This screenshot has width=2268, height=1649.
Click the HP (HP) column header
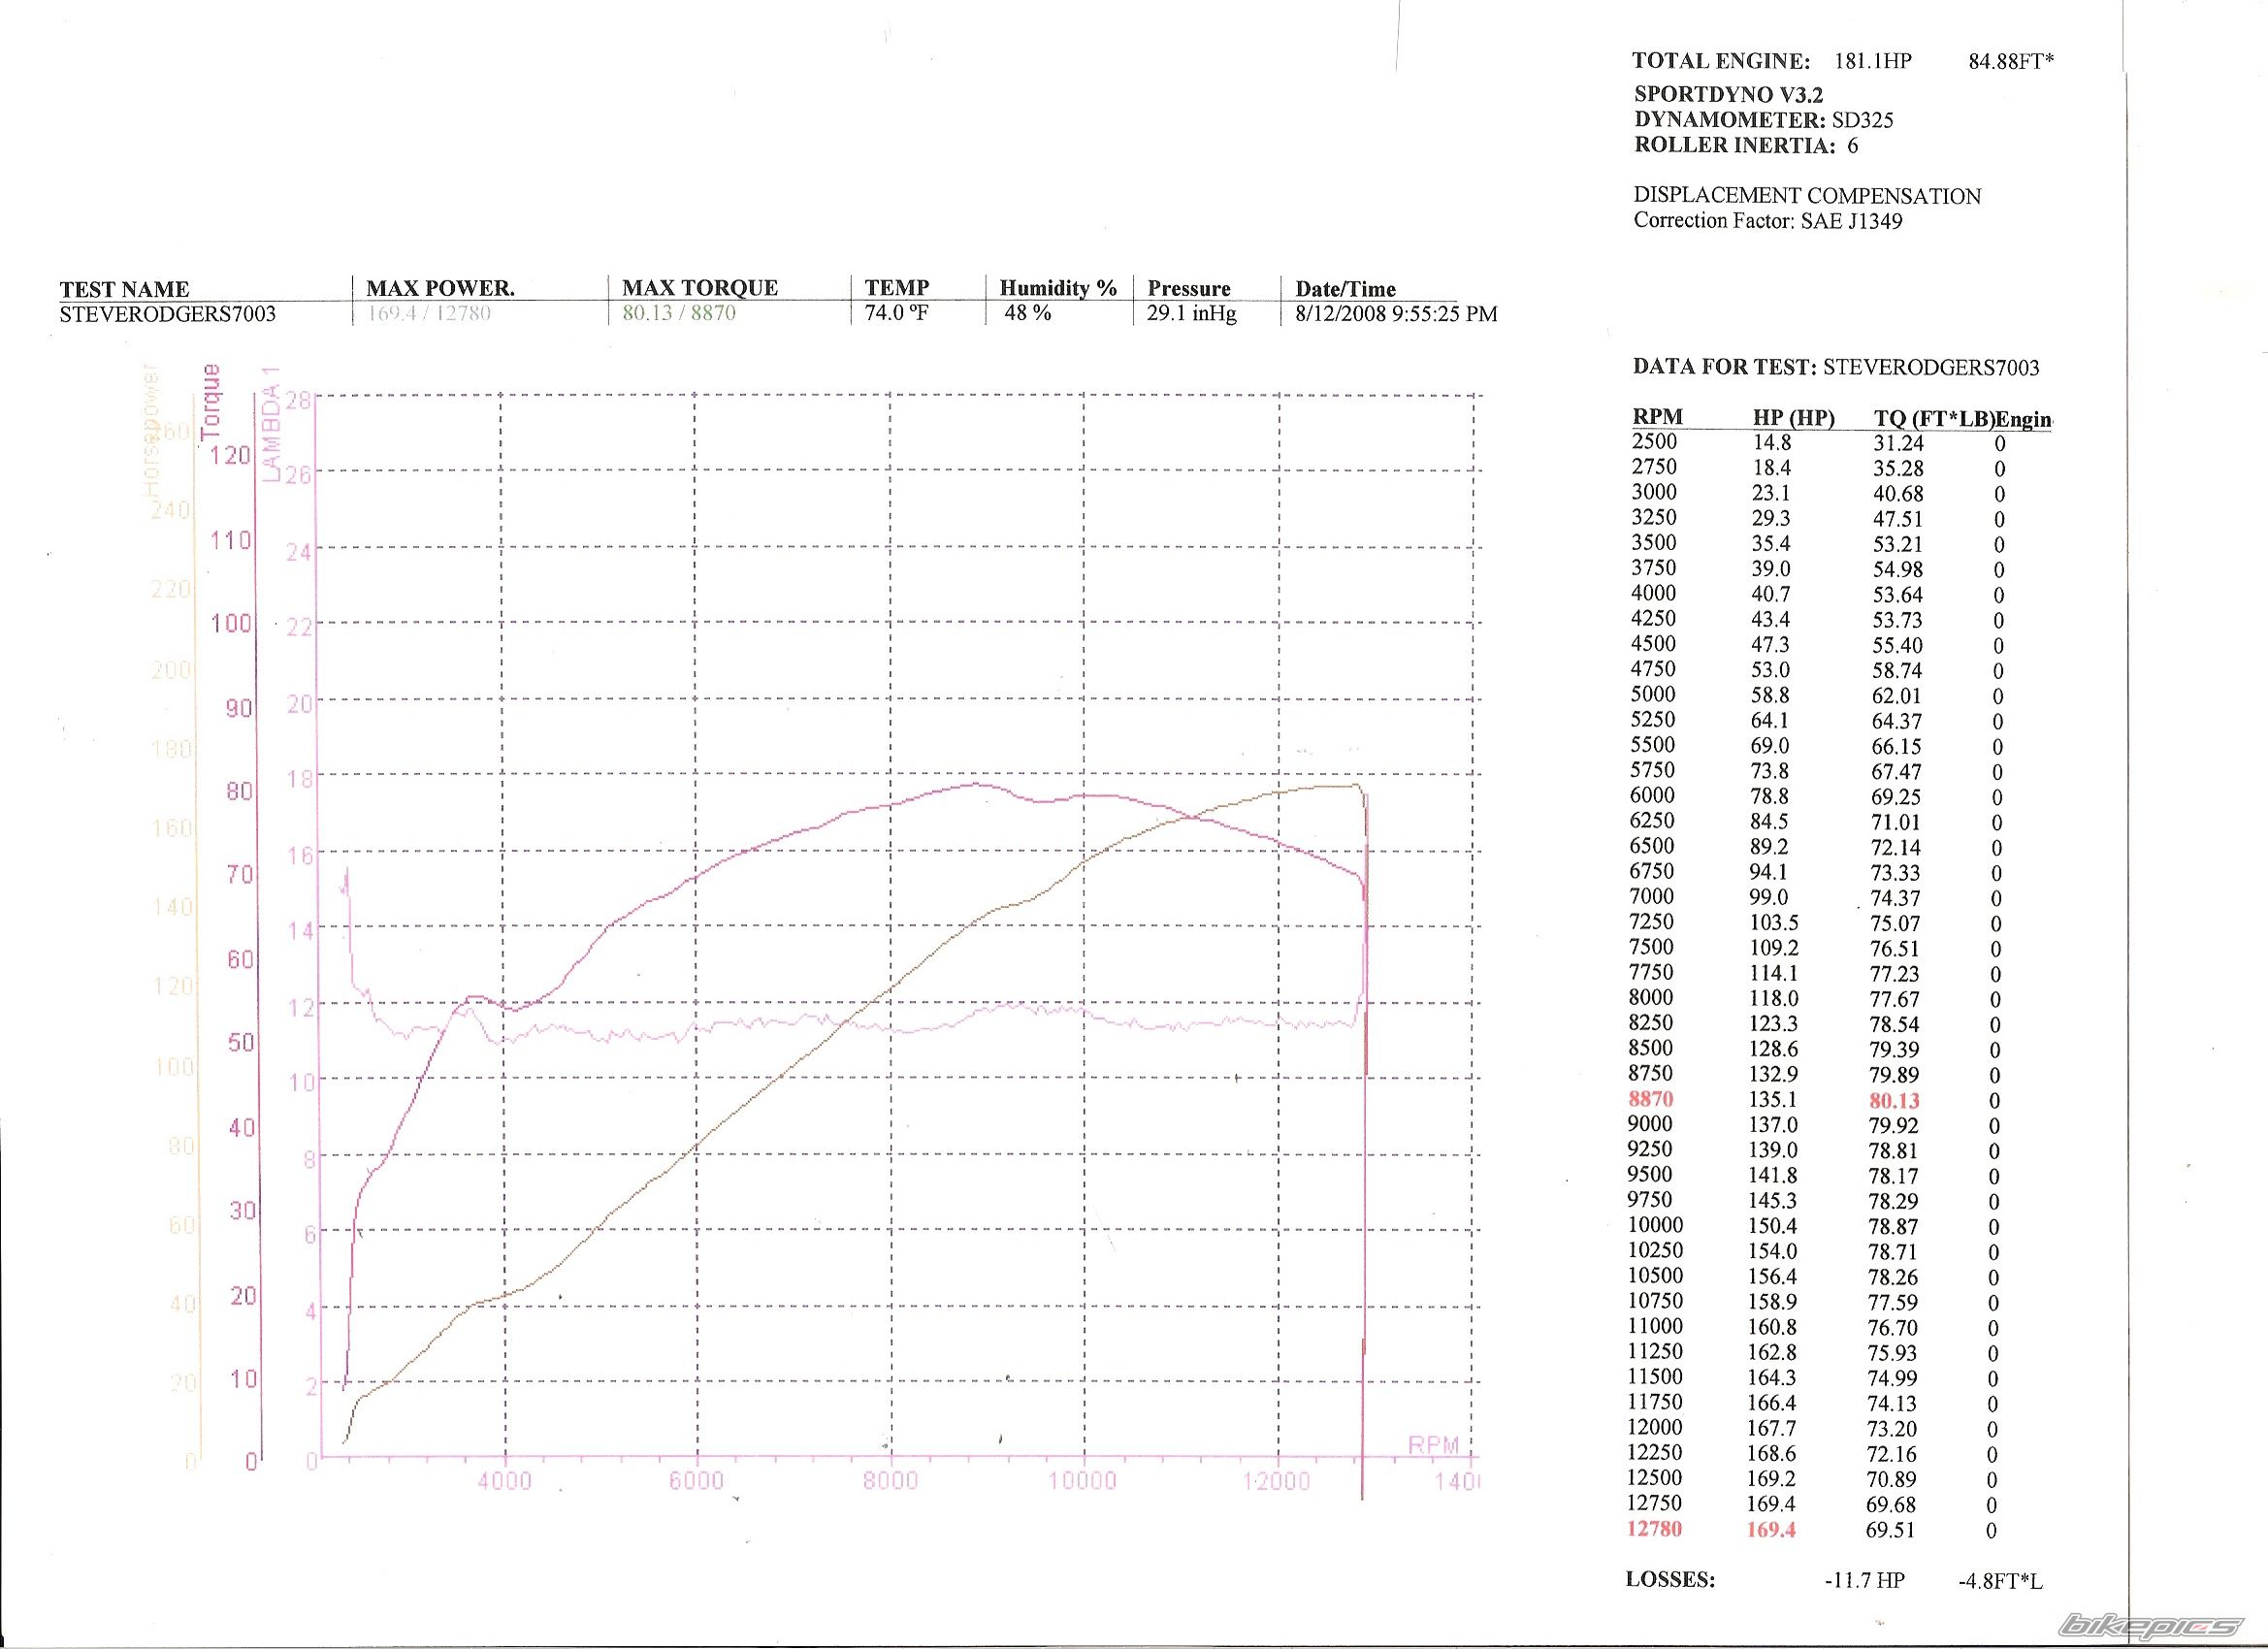[x=1793, y=419]
